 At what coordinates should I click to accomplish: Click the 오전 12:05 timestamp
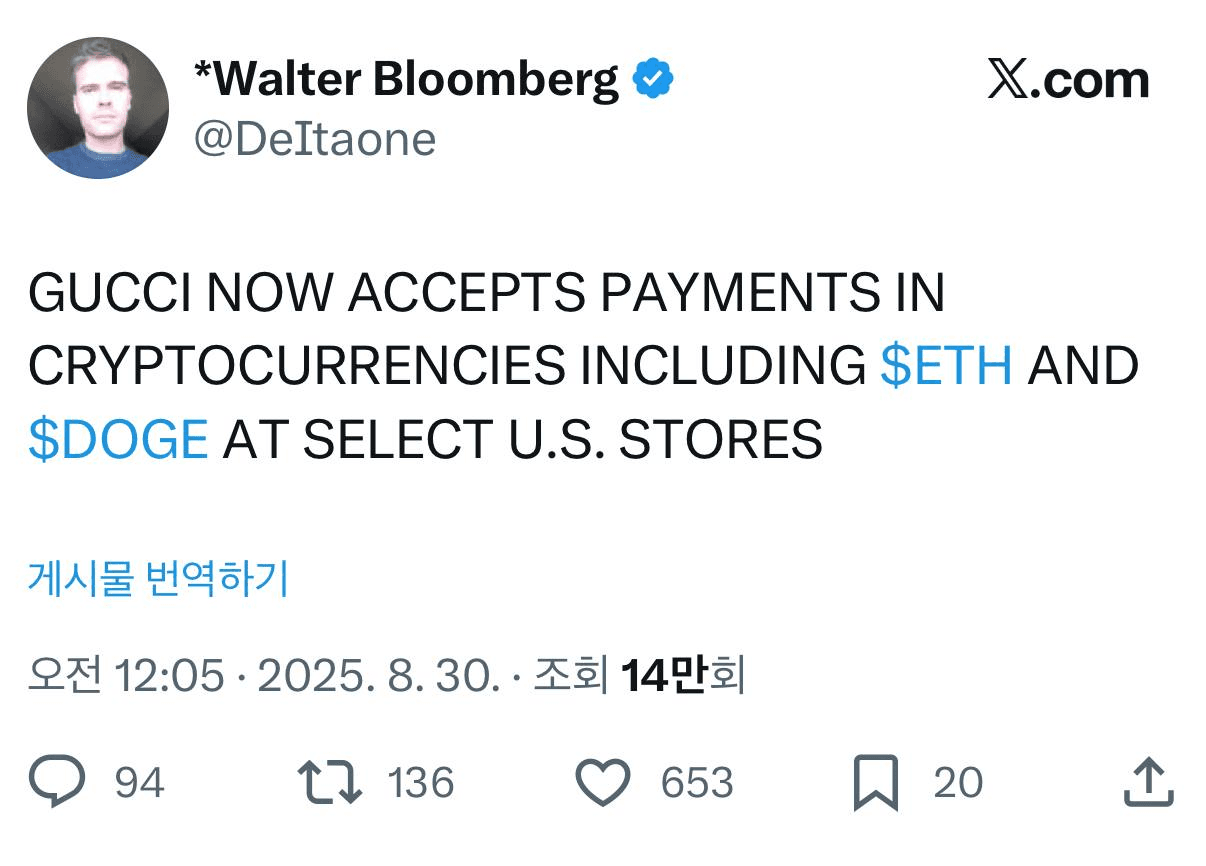click(x=126, y=677)
